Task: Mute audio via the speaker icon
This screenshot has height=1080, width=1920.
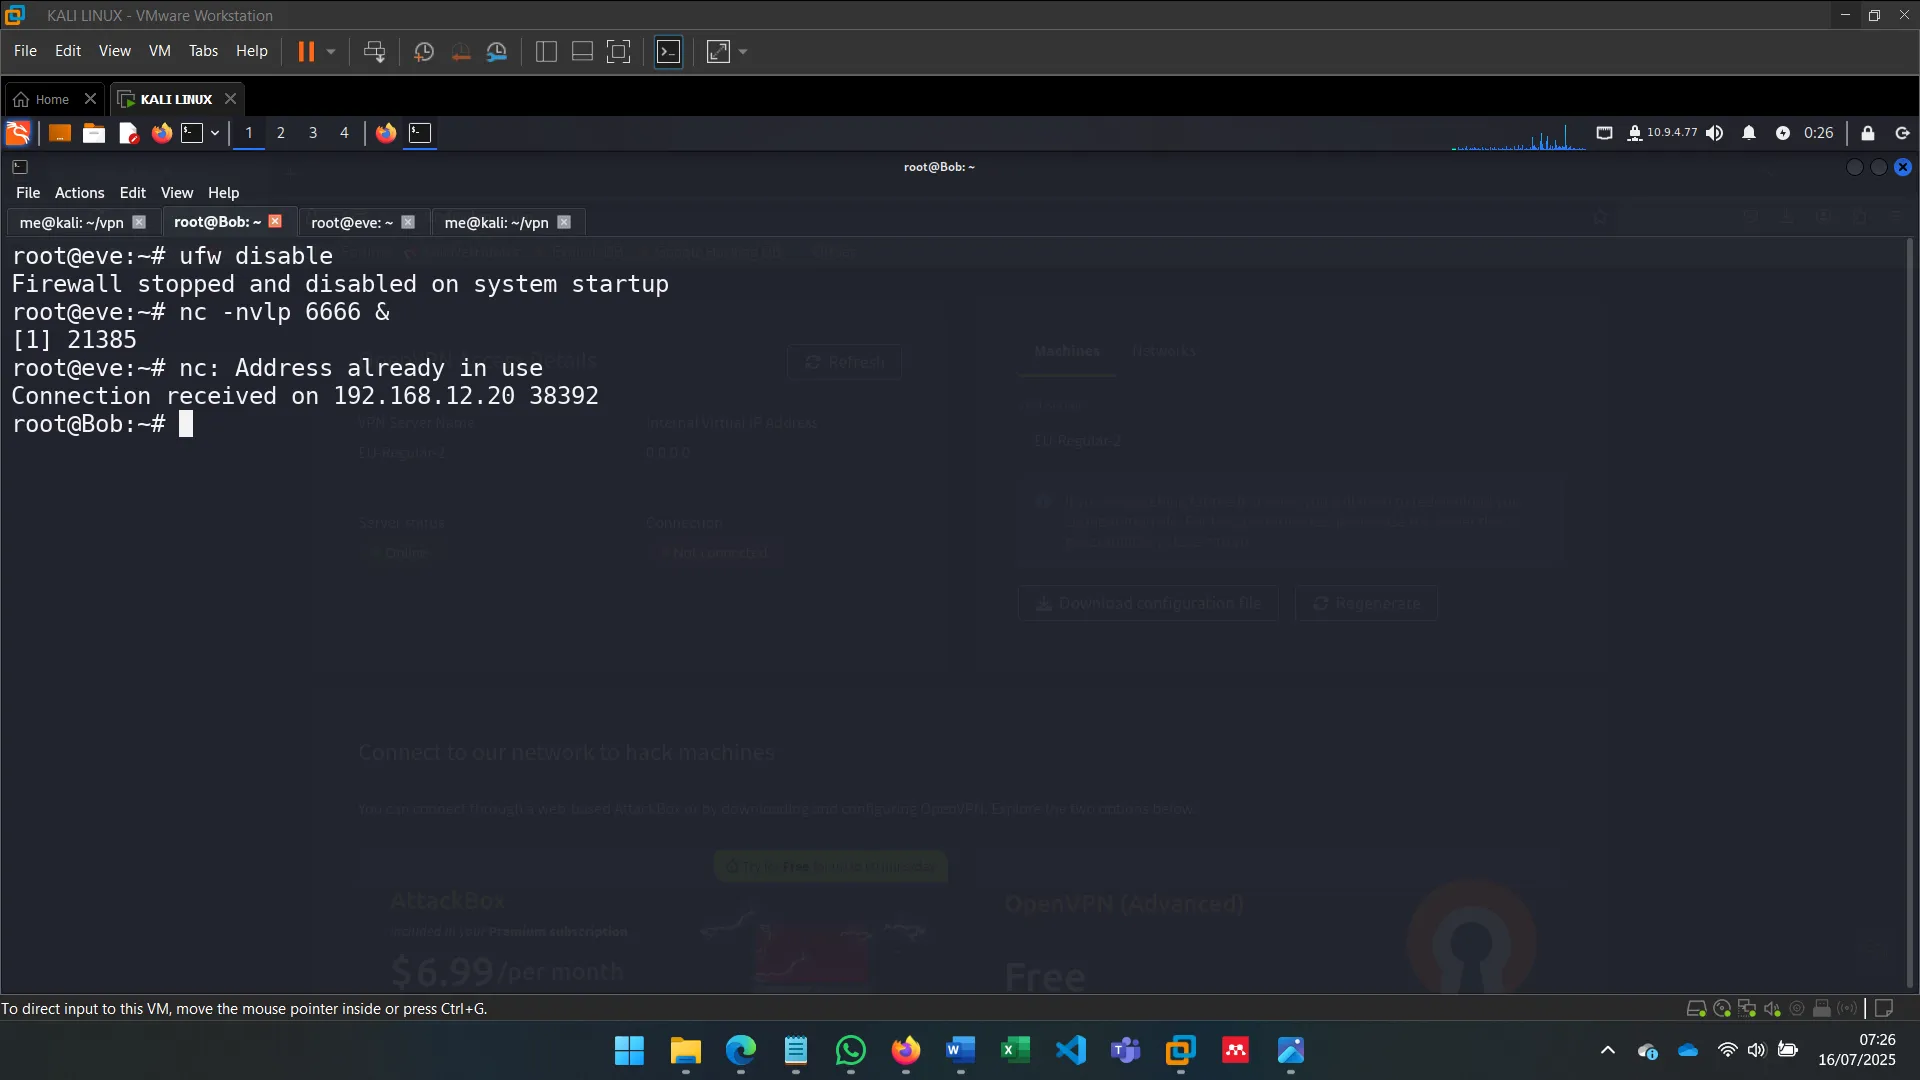Action: [x=1715, y=133]
